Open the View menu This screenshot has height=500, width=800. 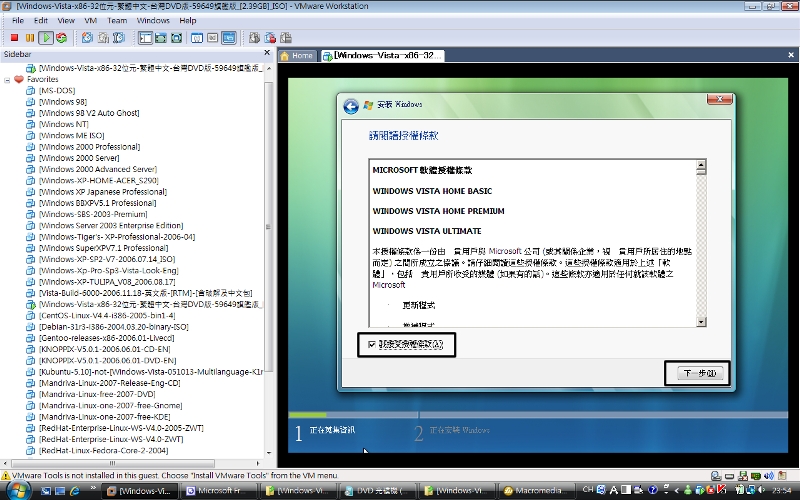(x=66, y=20)
